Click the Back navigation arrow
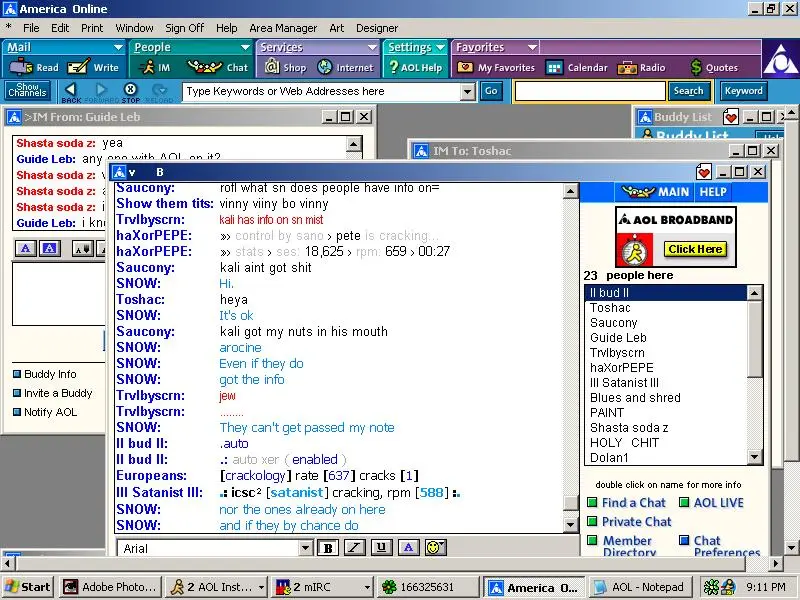This screenshot has width=800, height=600. (x=71, y=92)
